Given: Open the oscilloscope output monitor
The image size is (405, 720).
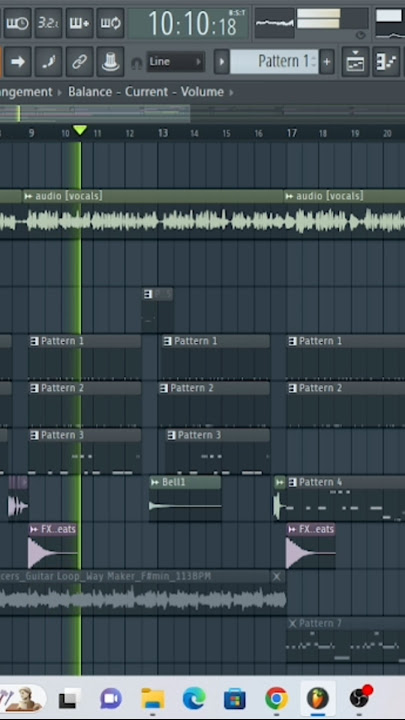Looking at the screenshot, I should click(274, 22).
